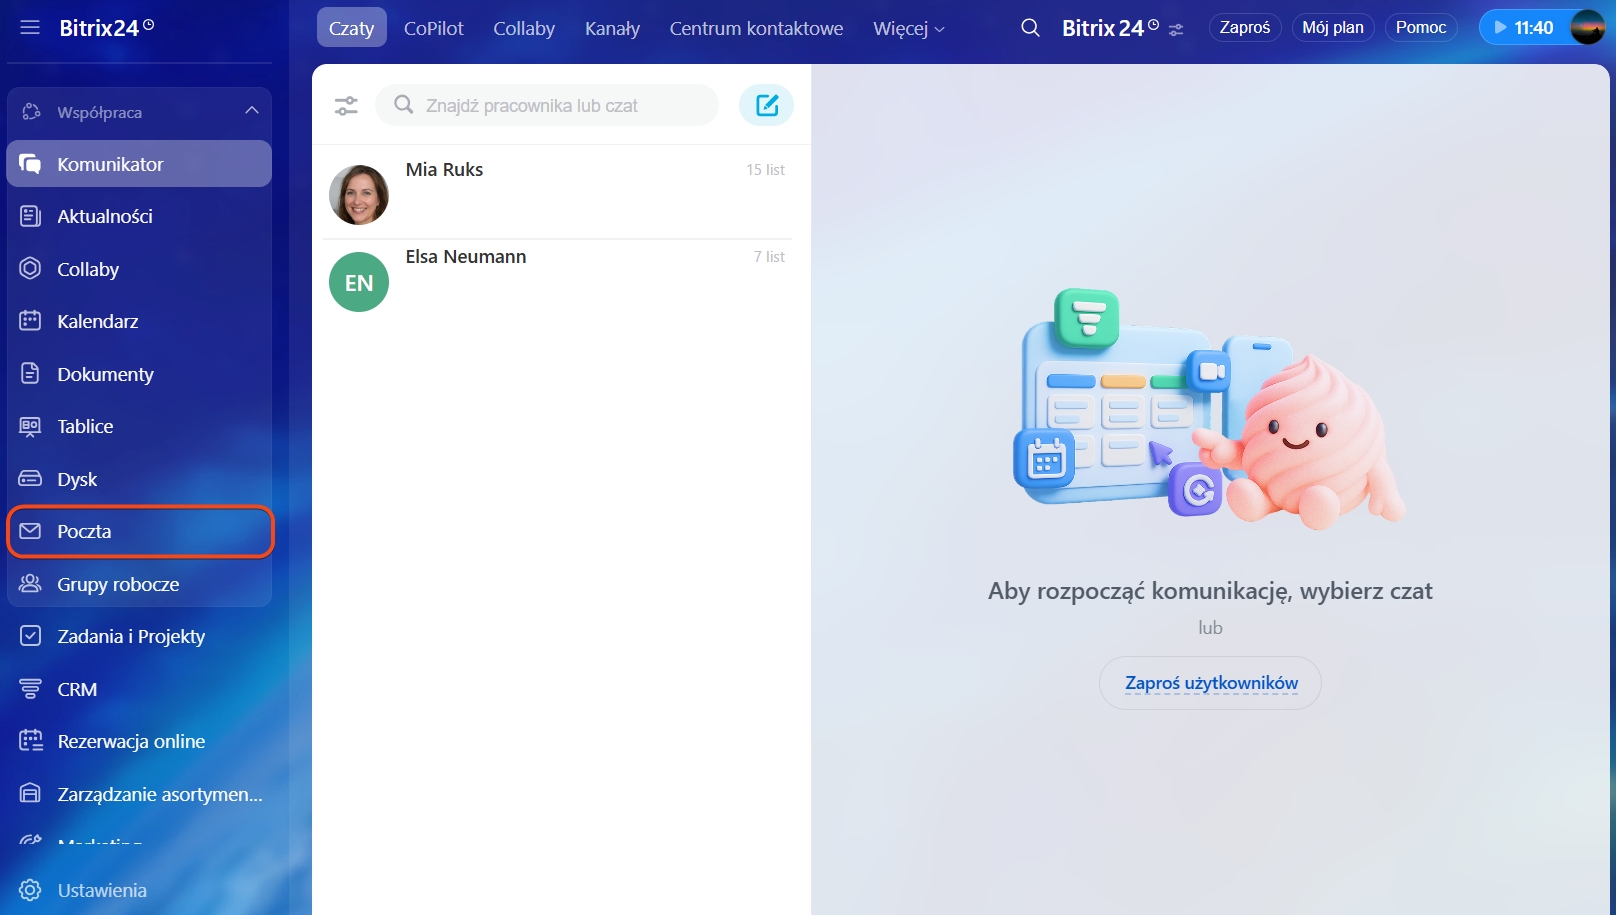Select Komunikator in the sidebar

(139, 164)
